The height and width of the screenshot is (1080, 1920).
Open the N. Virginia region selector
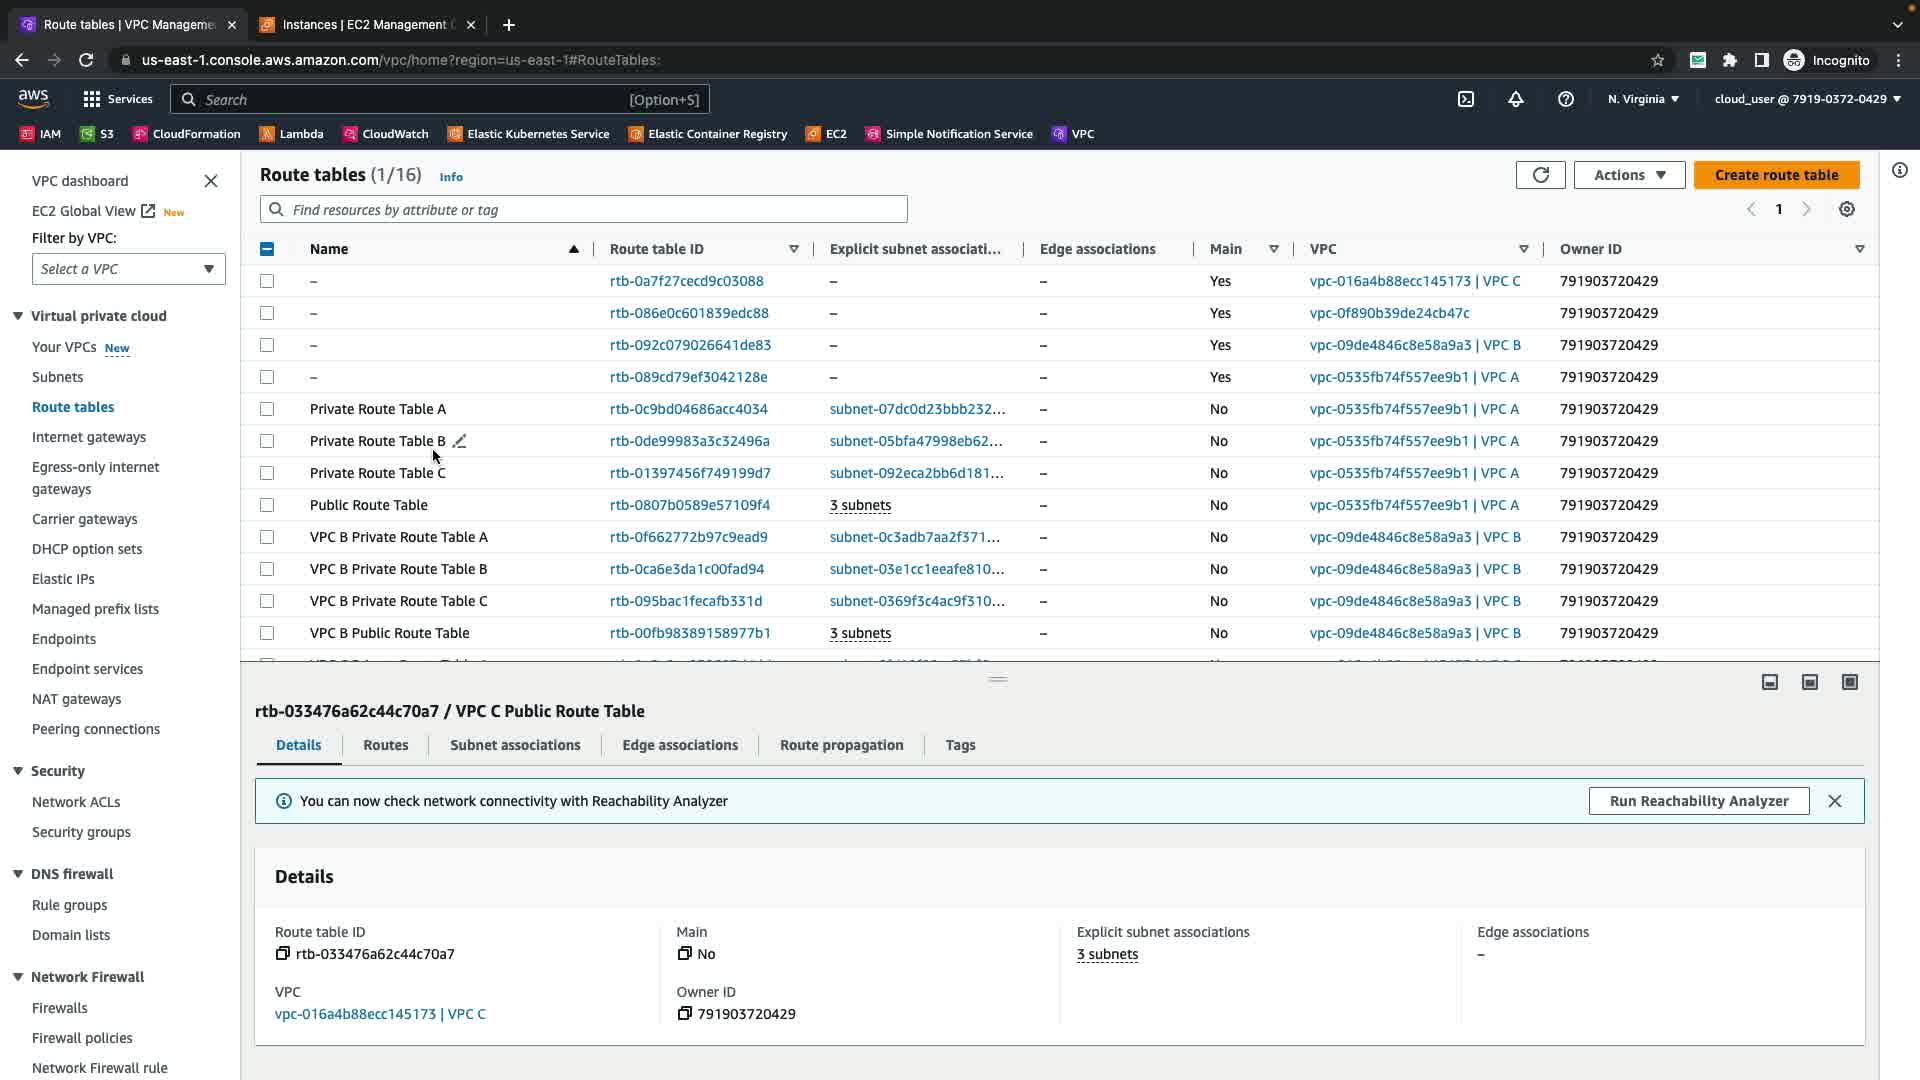tap(1643, 99)
